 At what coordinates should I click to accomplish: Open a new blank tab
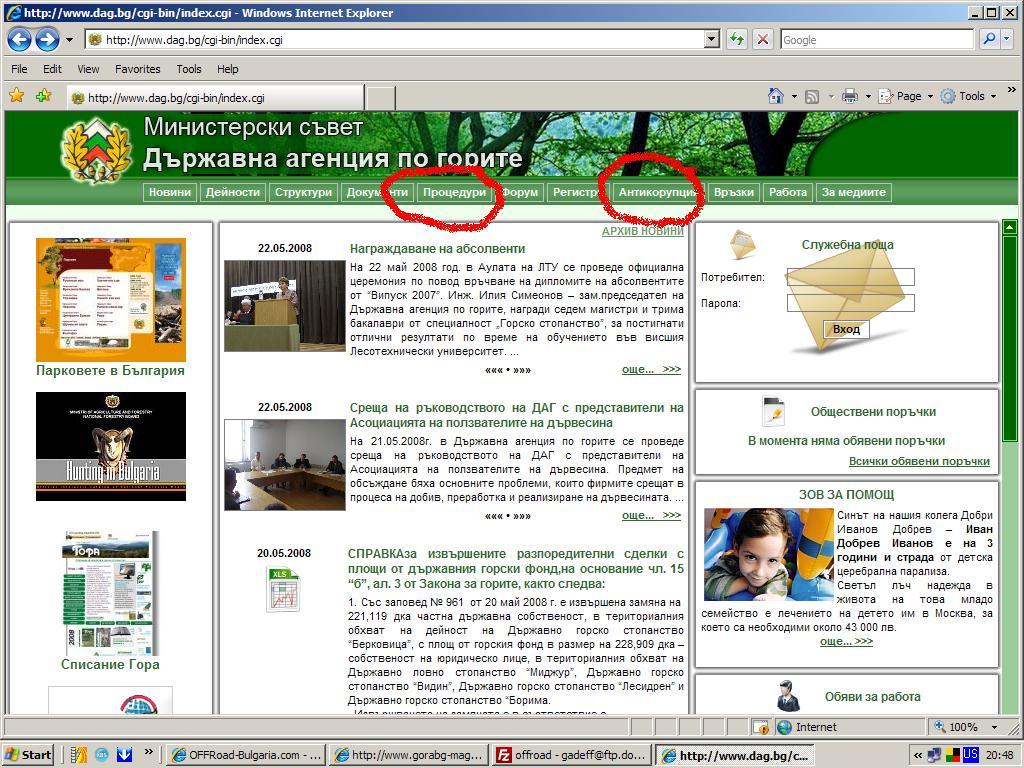380,98
